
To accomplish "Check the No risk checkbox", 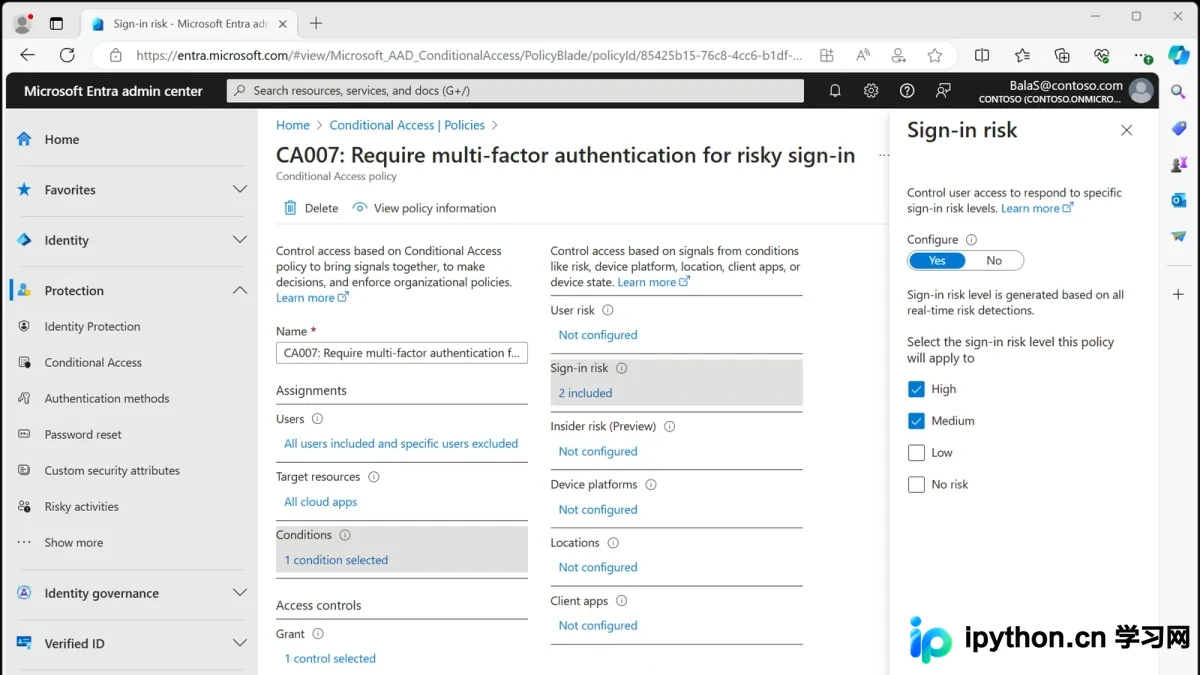I will 916,485.
